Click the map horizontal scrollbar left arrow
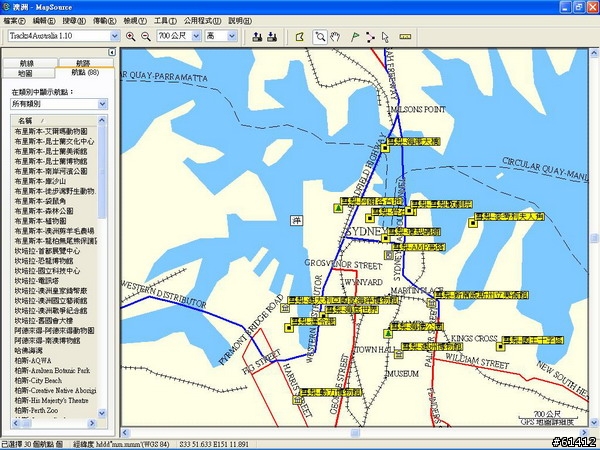The width and height of the screenshot is (600, 450). [126, 433]
